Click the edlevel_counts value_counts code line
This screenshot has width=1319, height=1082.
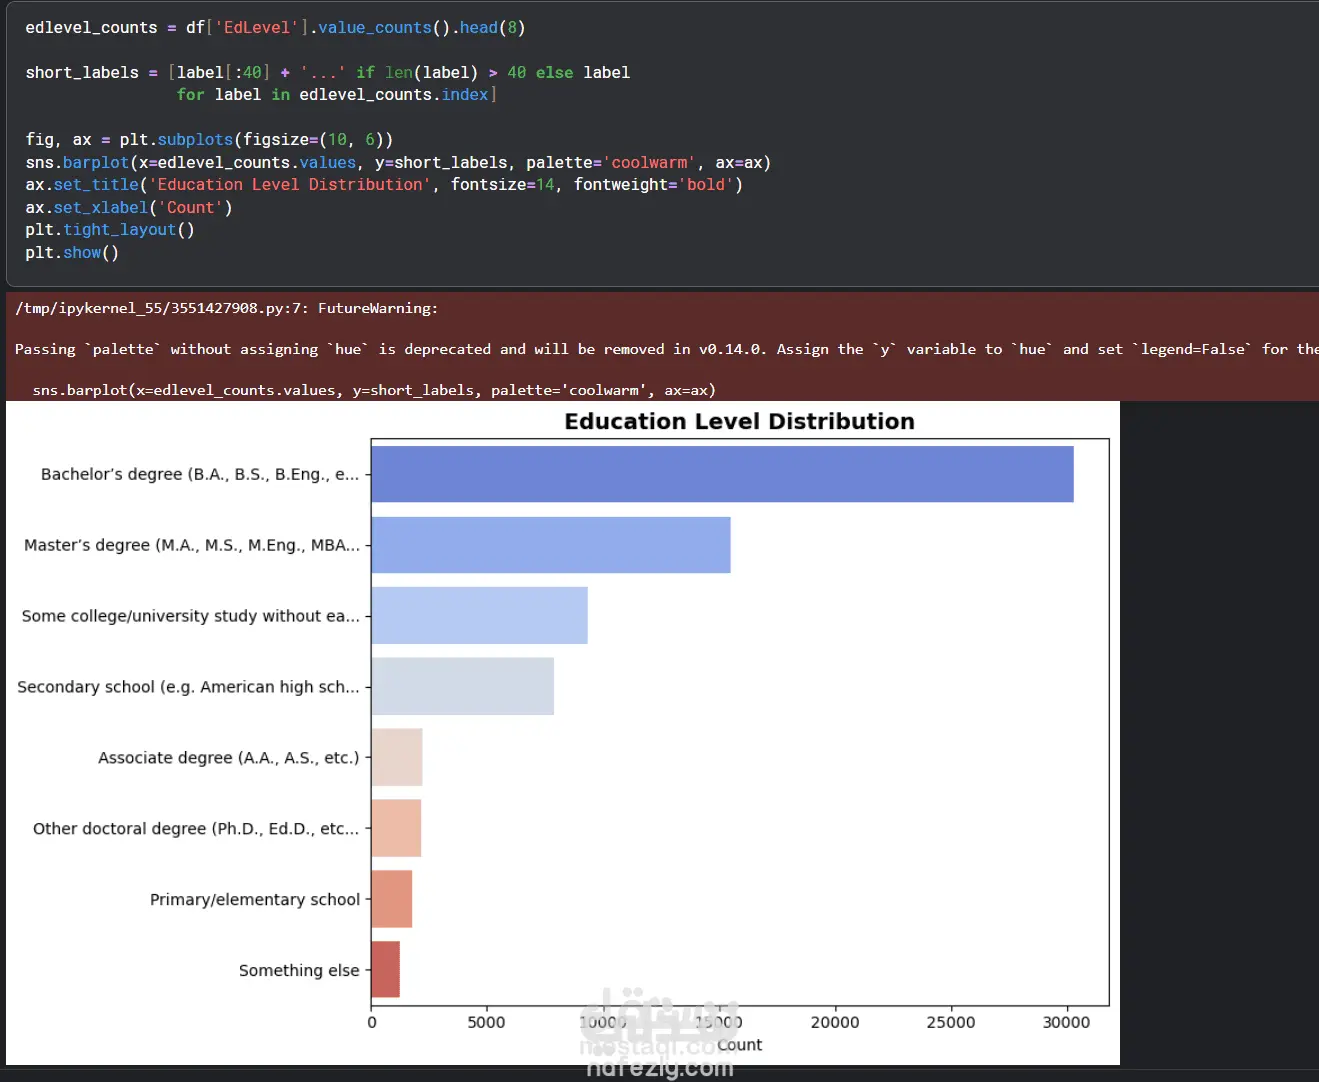[x=275, y=27]
